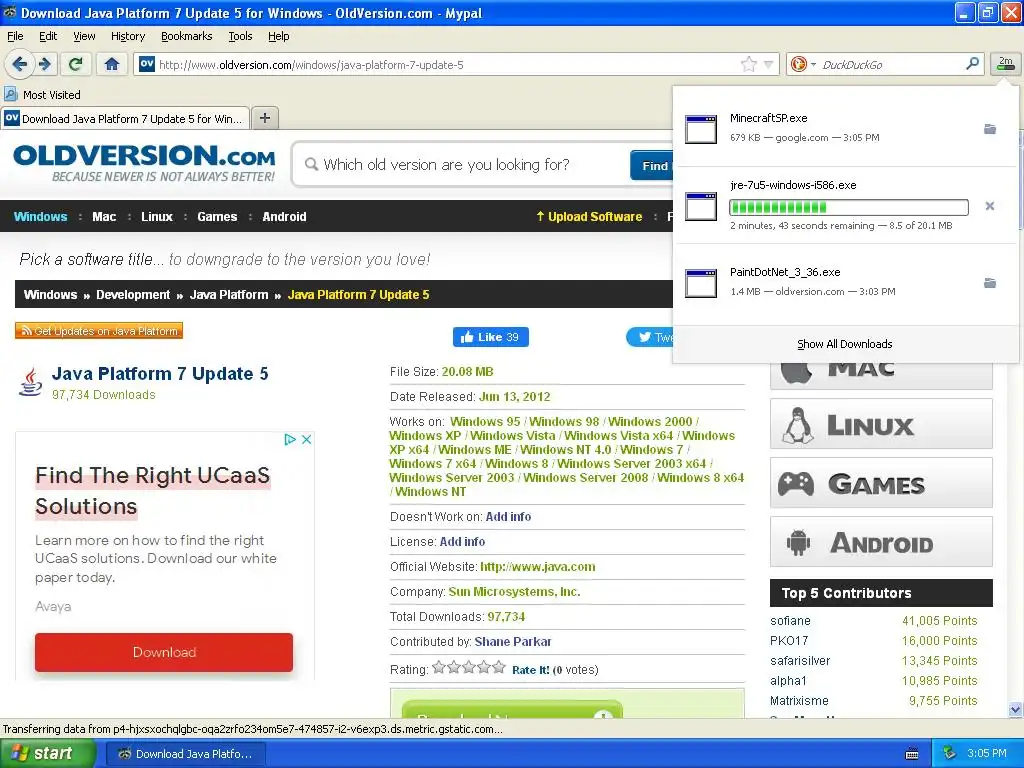Image resolution: width=1024 pixels, height=768 pixels.
Task: Click the Games controller sidebar button
Action: click(x=881, y=483)
